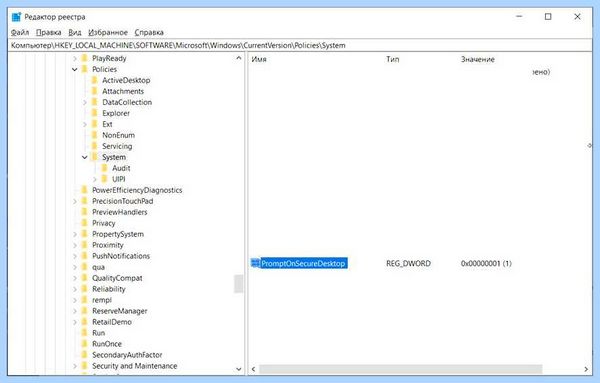Click the NonEnum folder icon
The height and width of the screenshot is (383, 600).
95,135
